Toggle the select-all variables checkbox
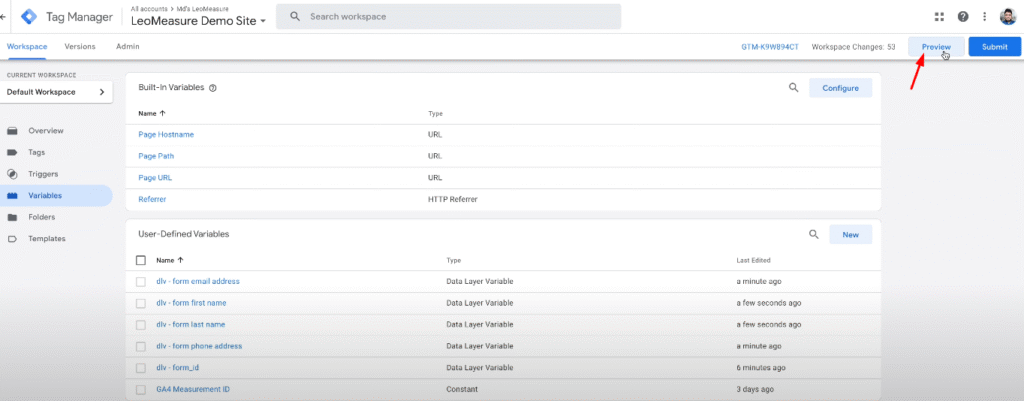1024x401 pixels. click(x=141, y=260)
